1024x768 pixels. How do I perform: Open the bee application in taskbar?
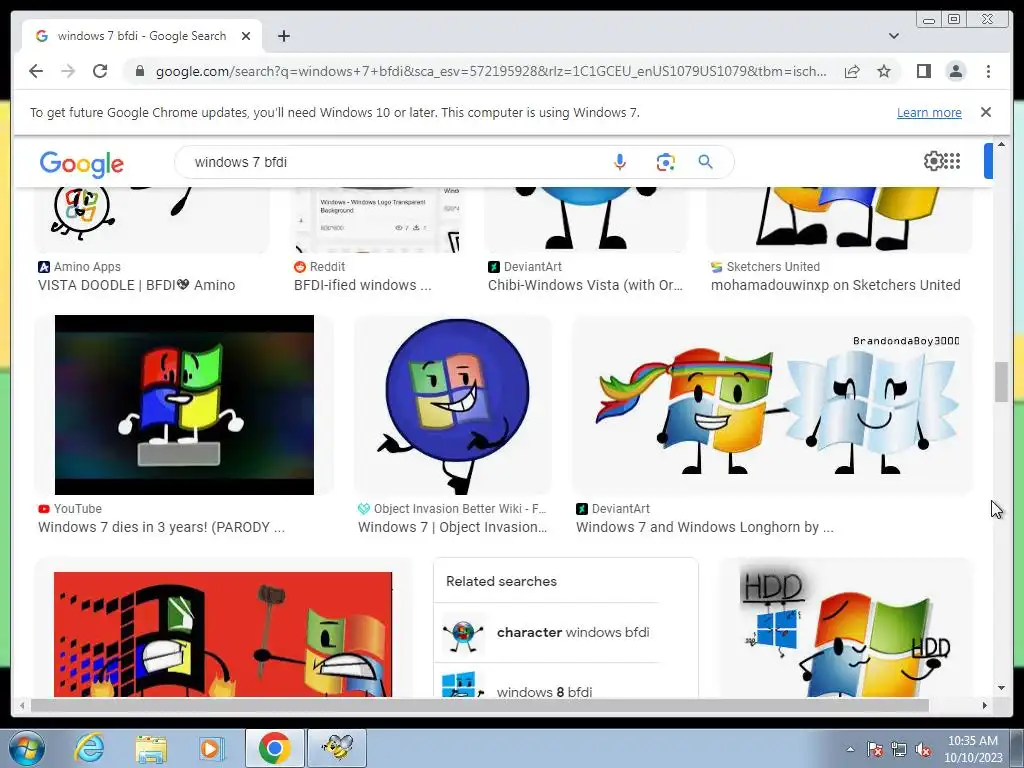338,748
